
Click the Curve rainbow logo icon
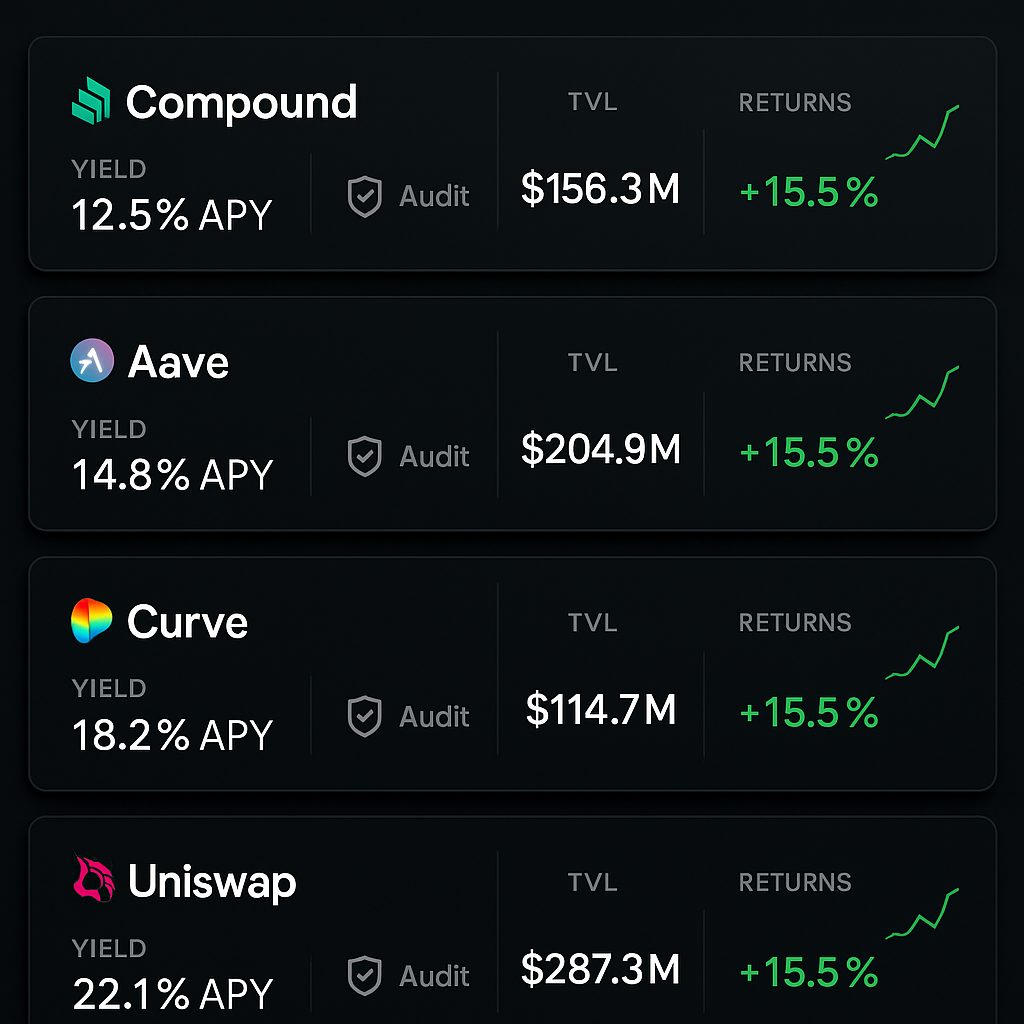point(91,620)
